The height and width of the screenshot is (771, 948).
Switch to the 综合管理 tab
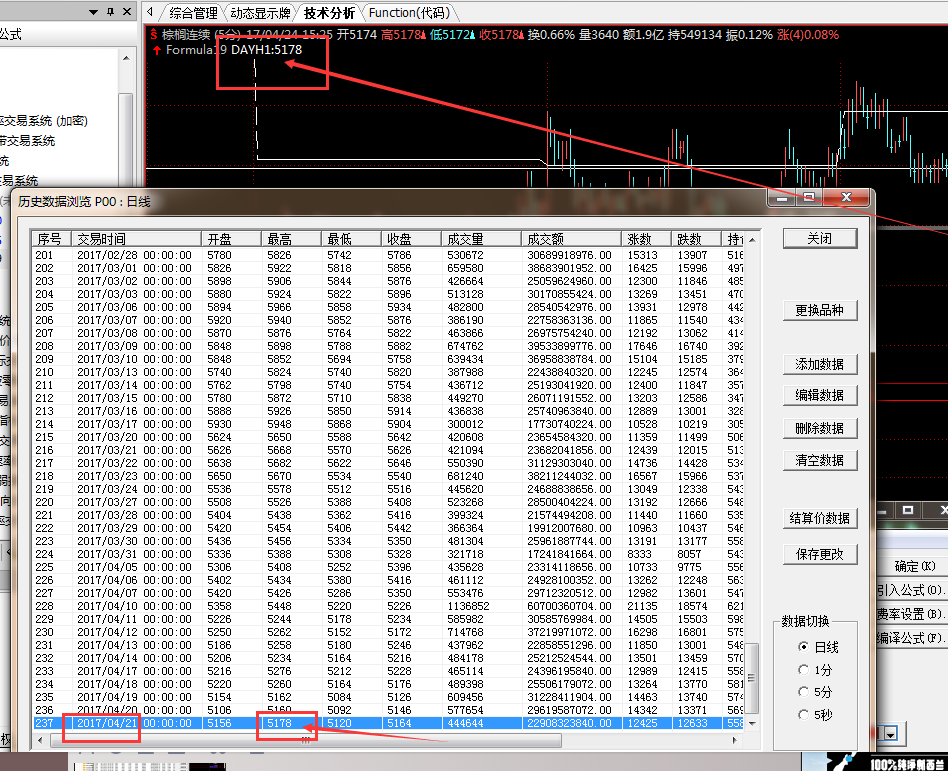pyautogui.click(x=193, y=13)
